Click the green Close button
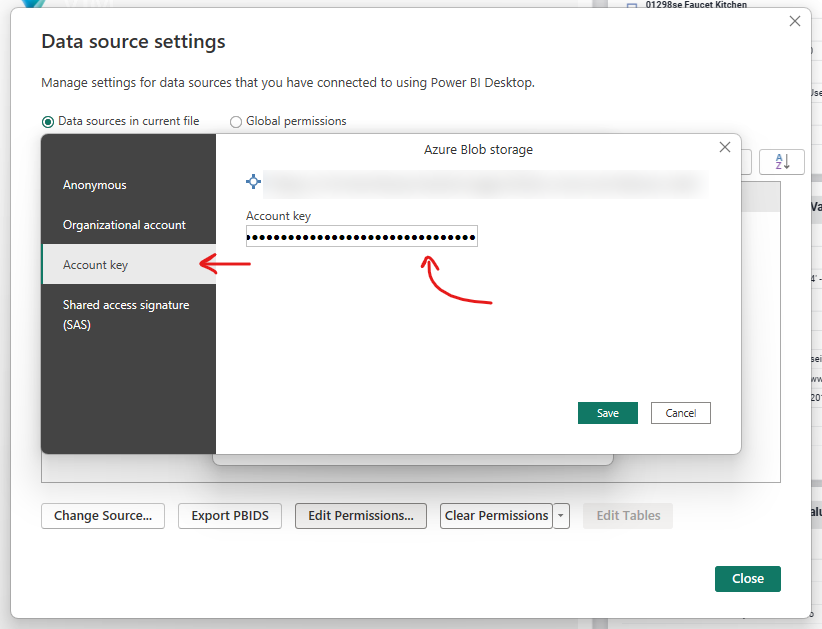The height and width of the screenshot is (629, 822). [x=747, y=579]
